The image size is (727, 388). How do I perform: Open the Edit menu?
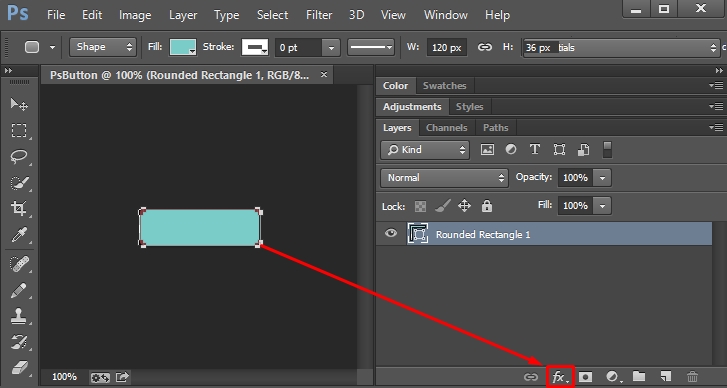click(92, 15)
